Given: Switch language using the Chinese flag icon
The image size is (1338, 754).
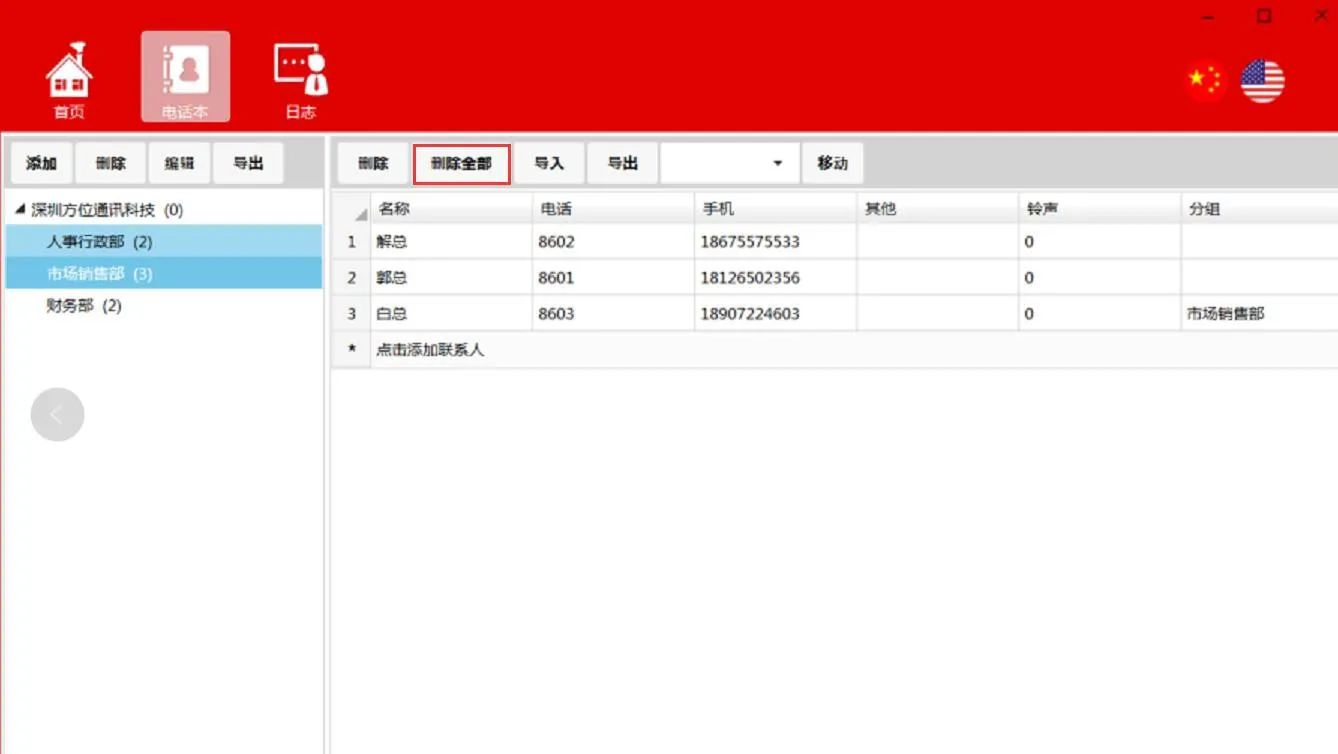Looking at the screenshot, I should [1205, 80].
